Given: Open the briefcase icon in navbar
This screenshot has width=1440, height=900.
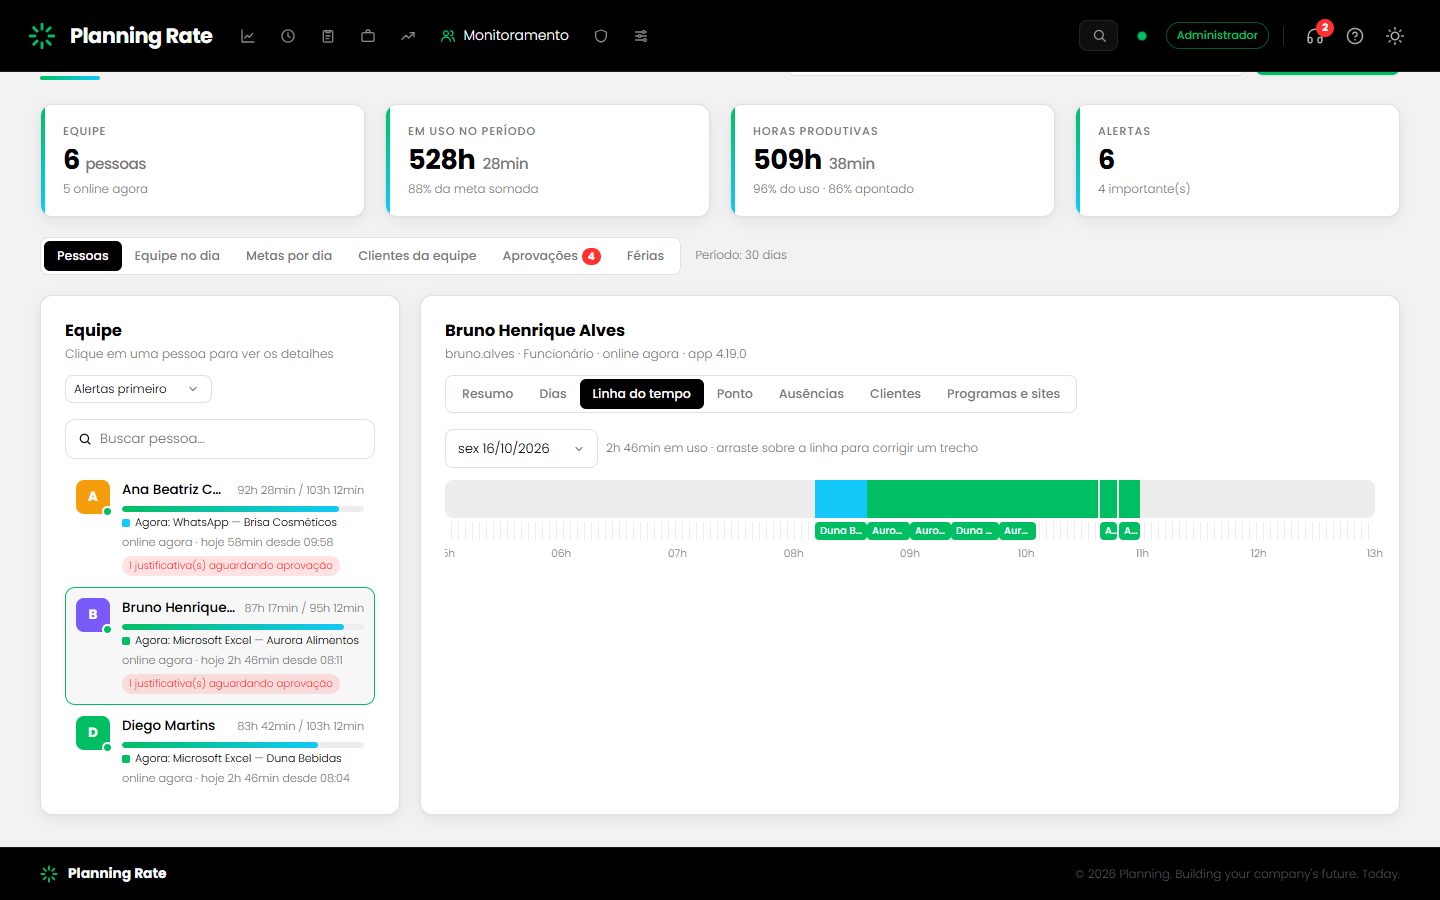Looking at the screenshot, I should pyautogui.click(x=368, y=36).
